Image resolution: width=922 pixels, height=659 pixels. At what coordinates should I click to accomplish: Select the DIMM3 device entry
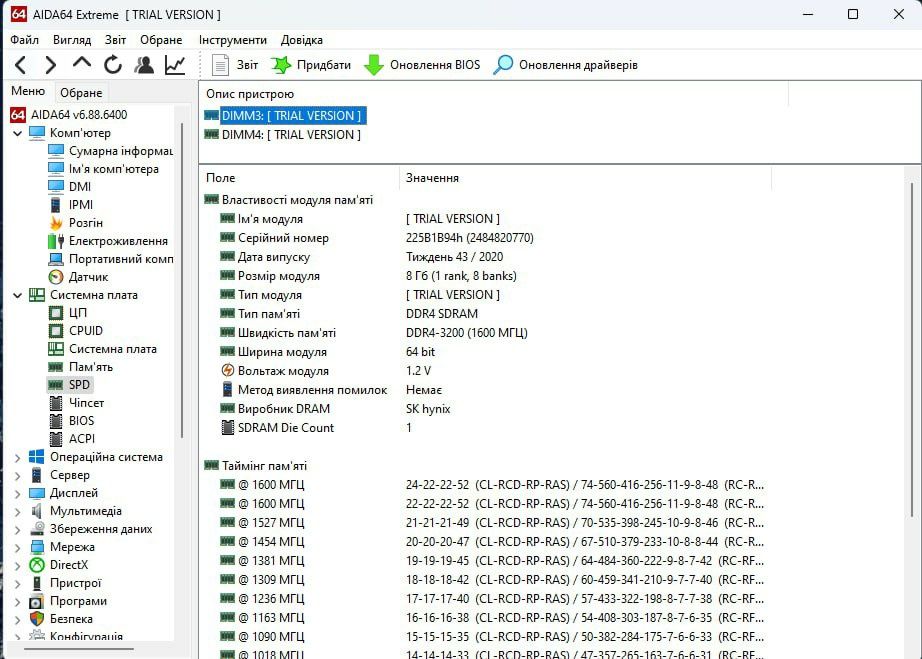click(x=285, y=116)
